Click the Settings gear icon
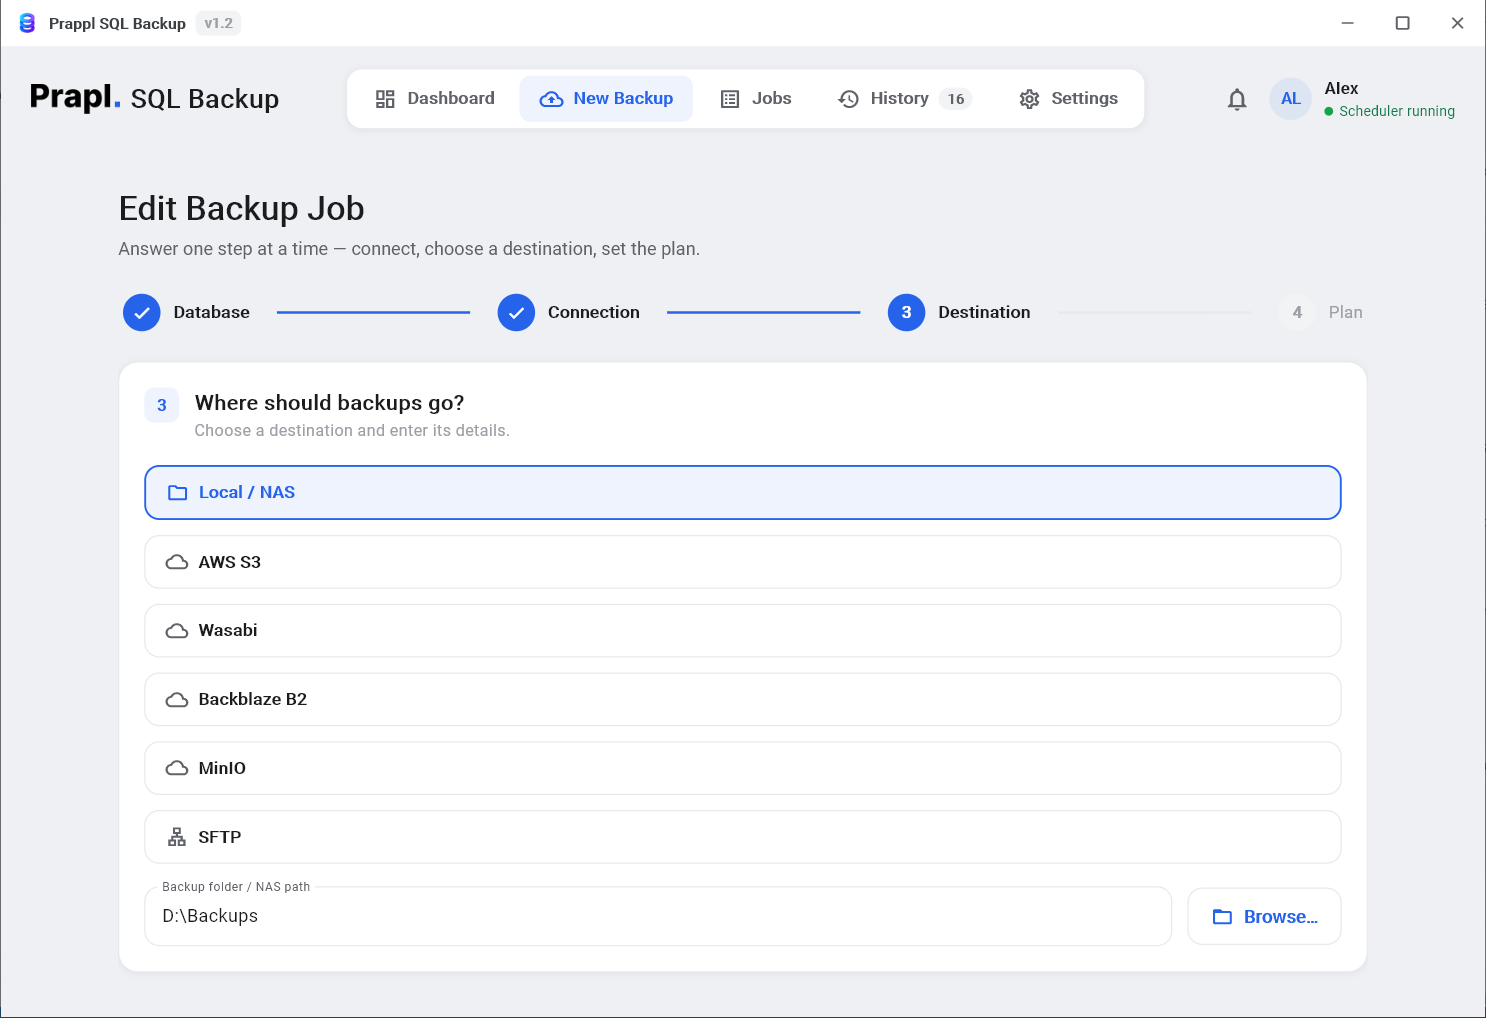Screen dimensions: 1486x1018 [1030, 99]
